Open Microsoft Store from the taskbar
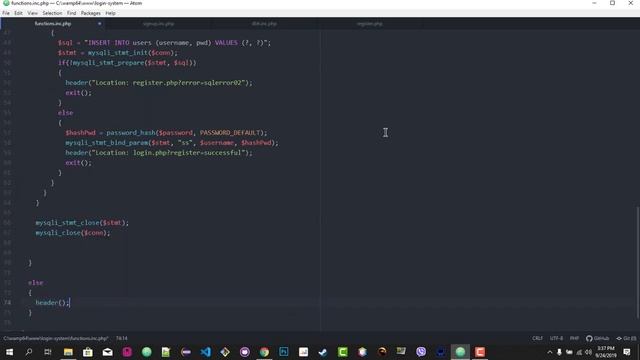Viewport: 640px width, 360px height. [x=87, y=352]
